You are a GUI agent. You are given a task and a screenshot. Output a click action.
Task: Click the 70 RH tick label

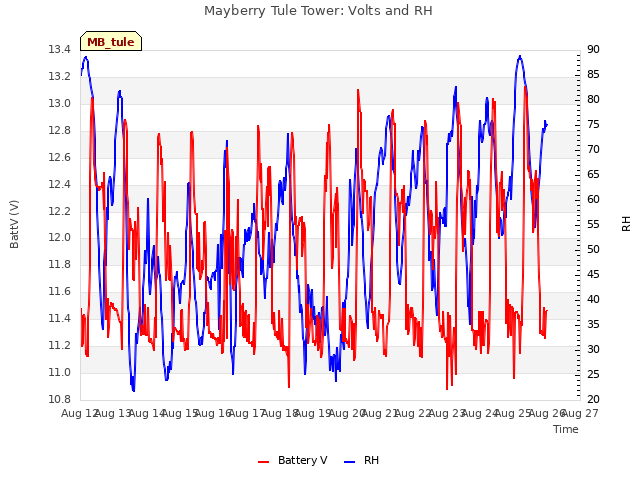(x=593, y=150)
